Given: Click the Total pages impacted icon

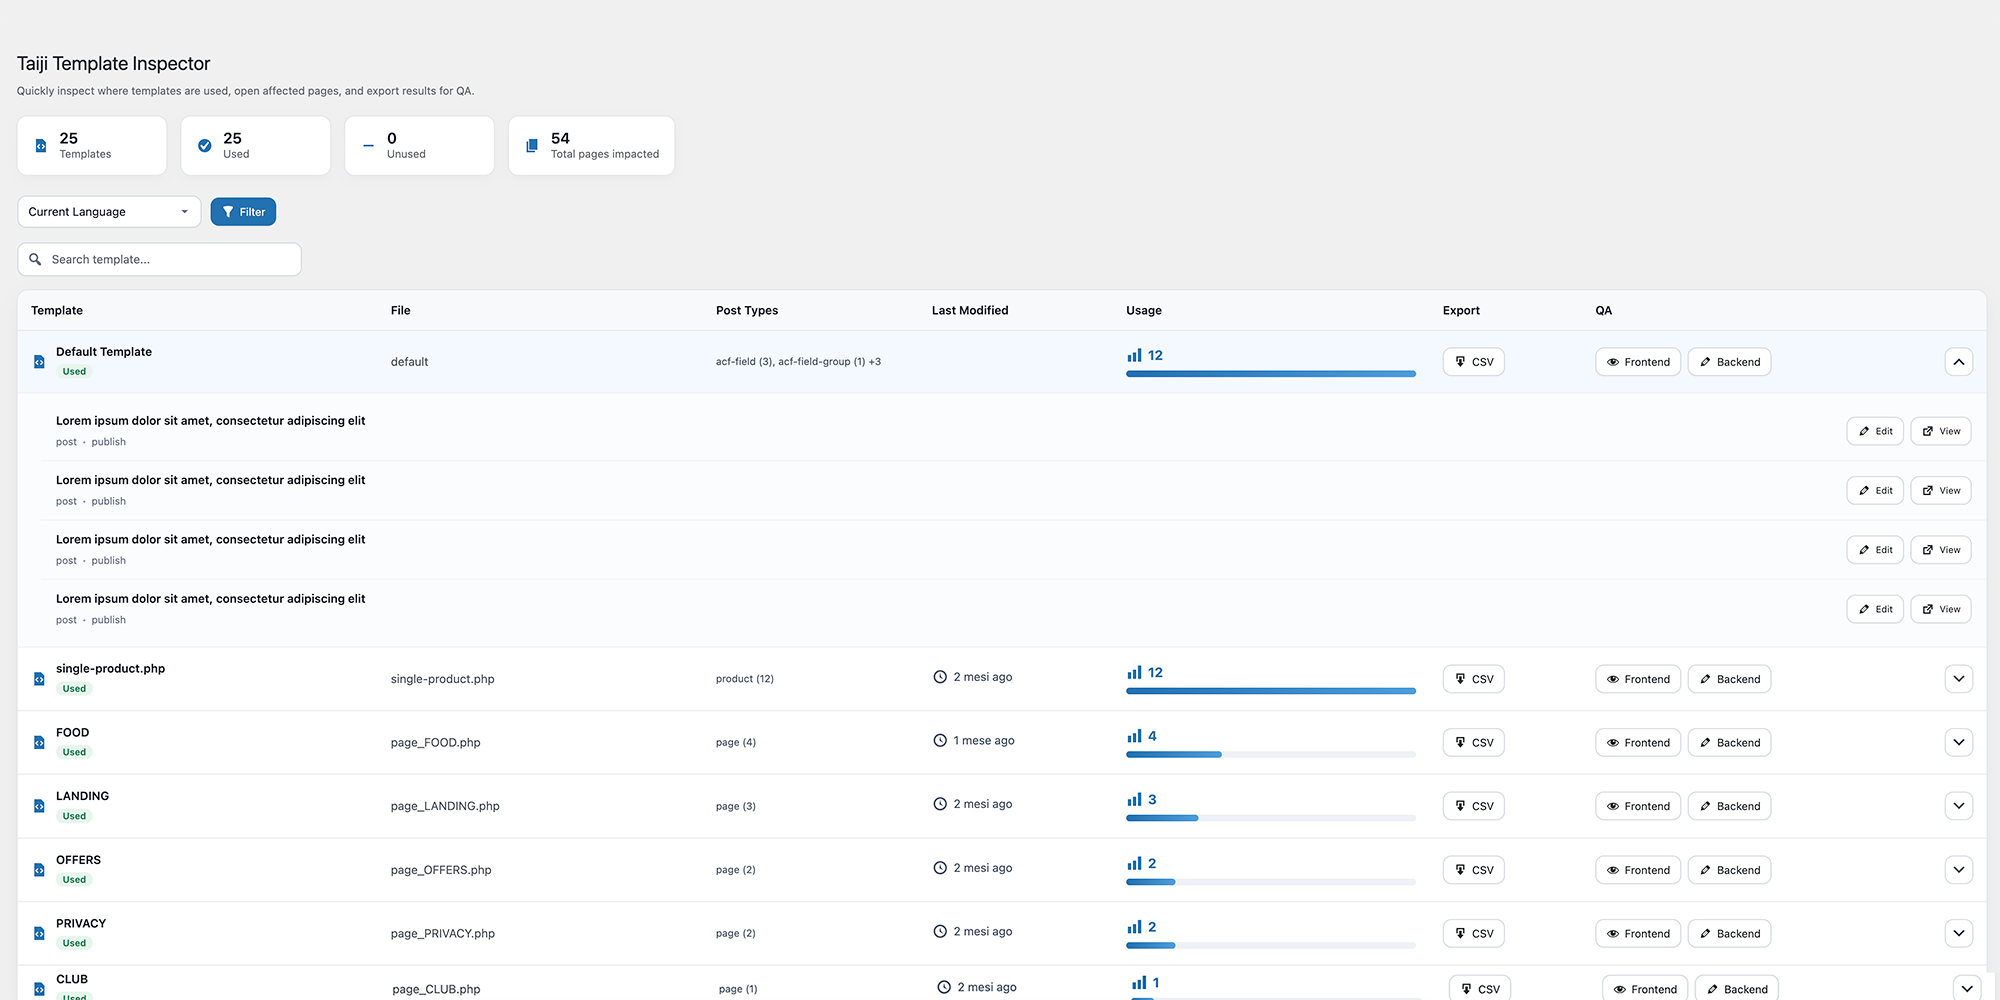Looking at the screenshot, I should [x=532, y=146].
